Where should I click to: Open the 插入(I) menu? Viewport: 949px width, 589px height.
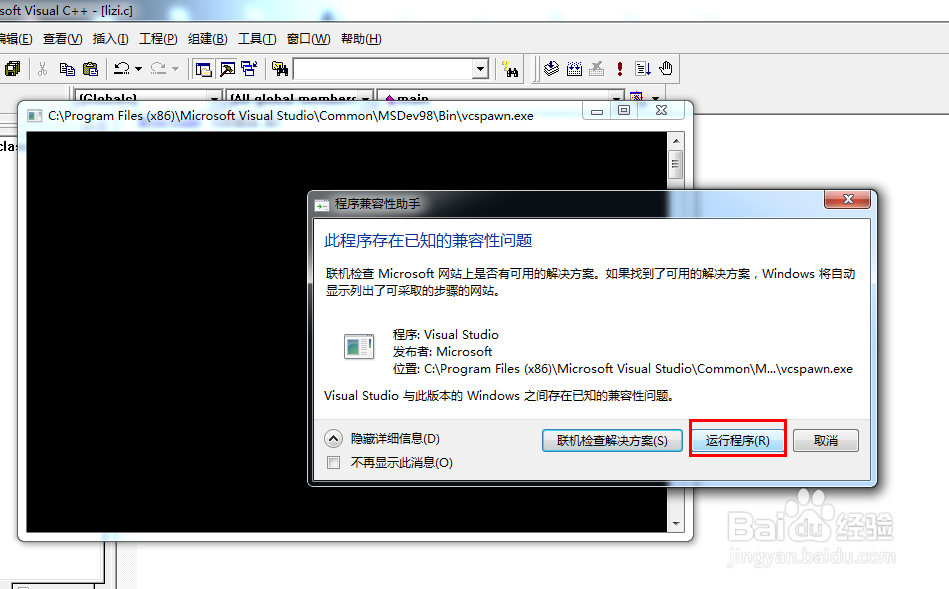(110, 39)
